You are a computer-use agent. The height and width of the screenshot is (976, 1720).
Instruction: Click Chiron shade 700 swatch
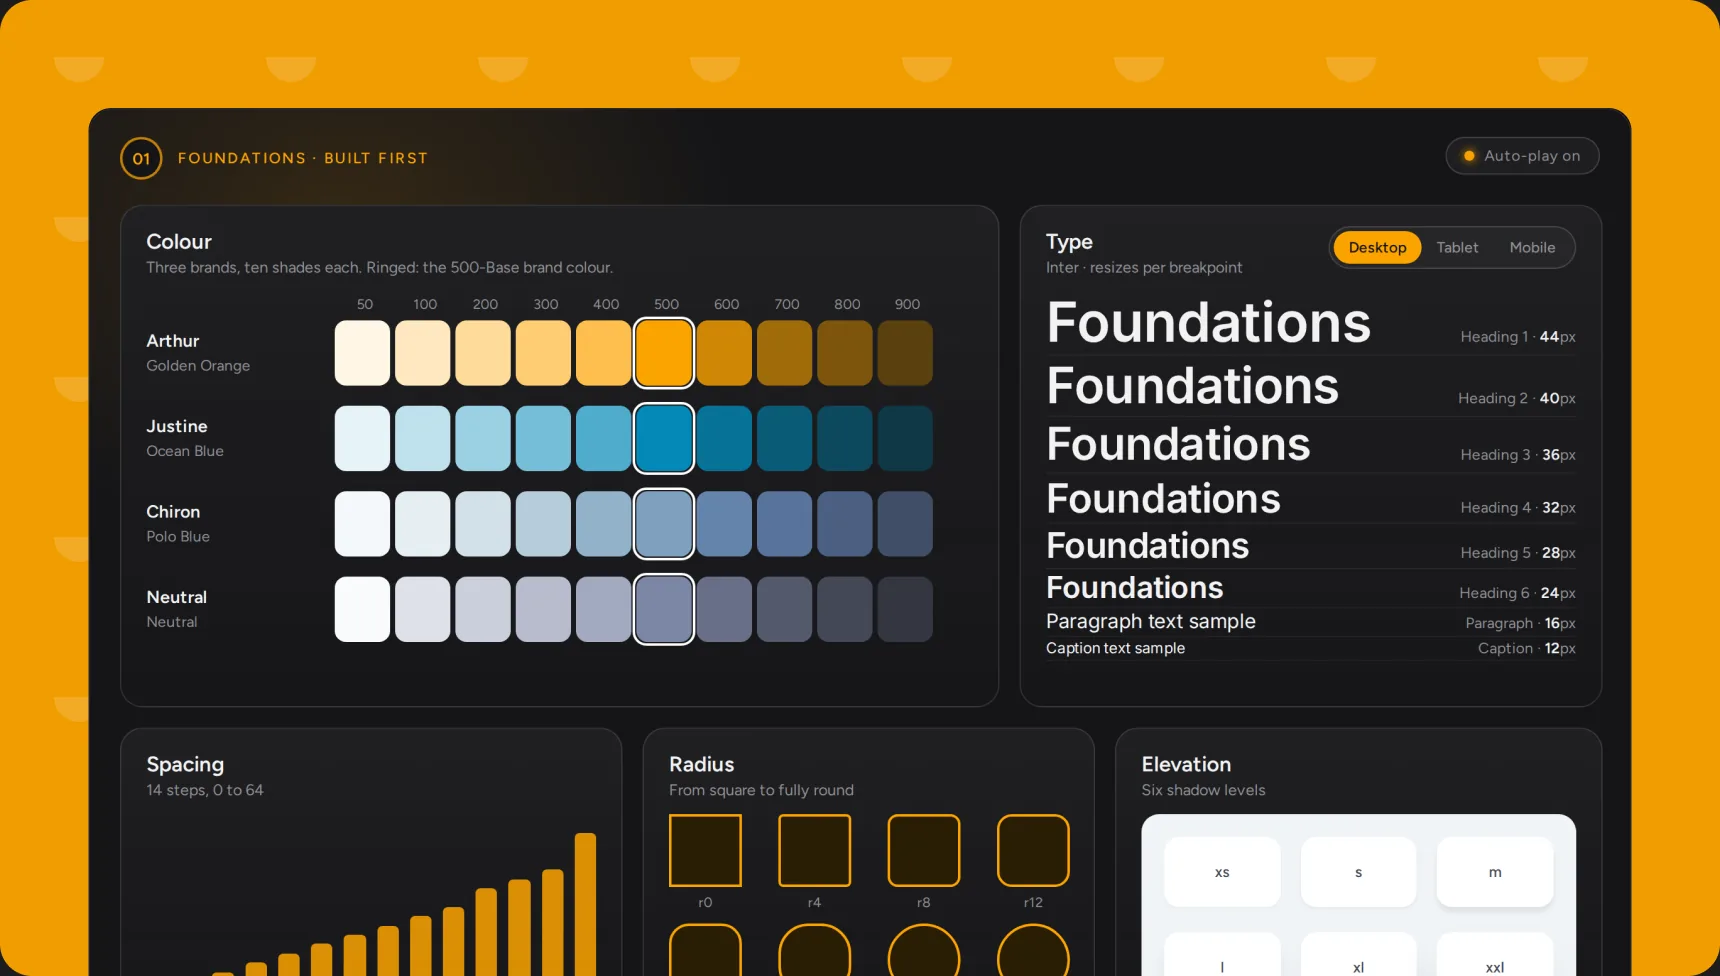784,524
